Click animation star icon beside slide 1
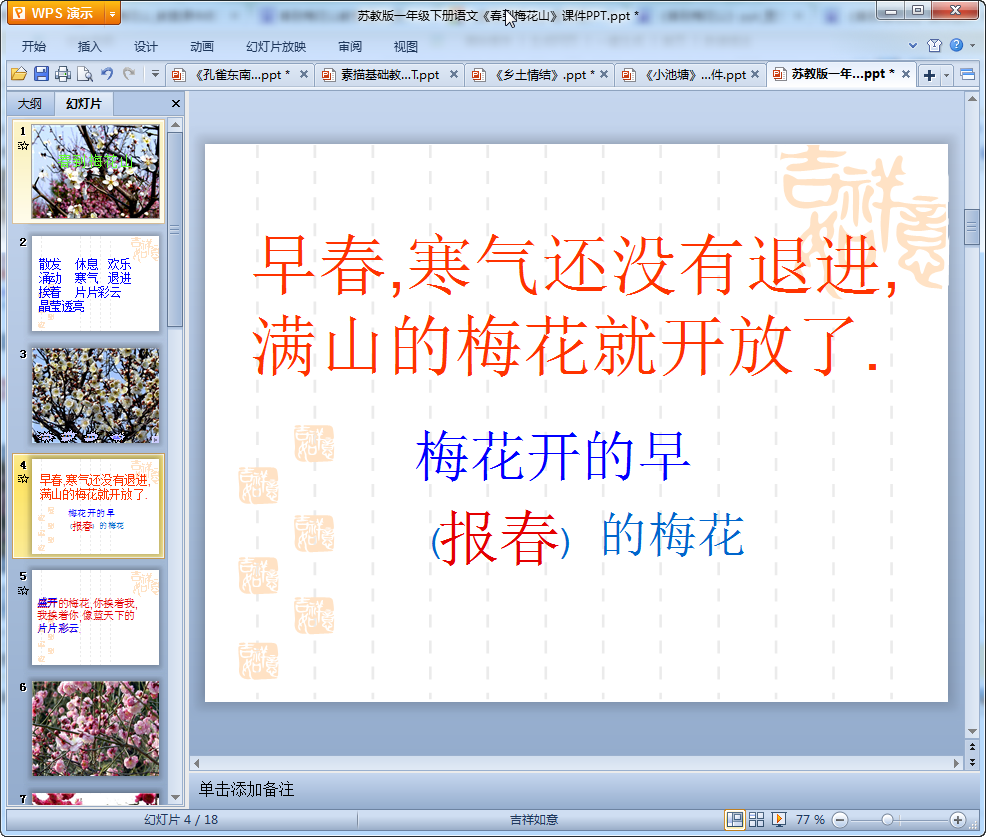986x837 pixels. pyautogui.click(x=23, y=146)
